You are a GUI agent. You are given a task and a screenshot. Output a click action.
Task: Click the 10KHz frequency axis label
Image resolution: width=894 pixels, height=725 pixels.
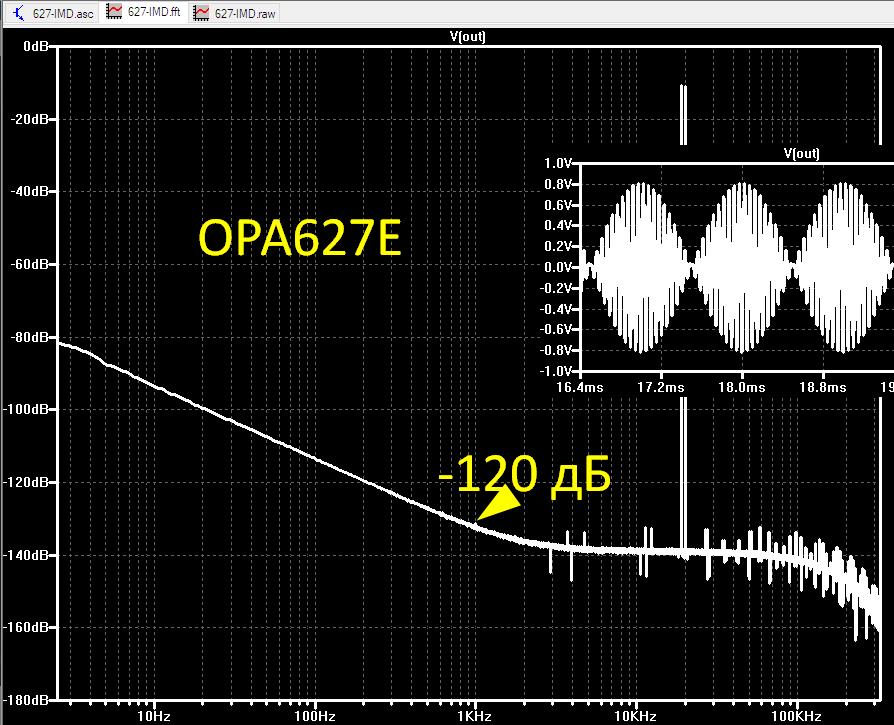click(636, 716)
